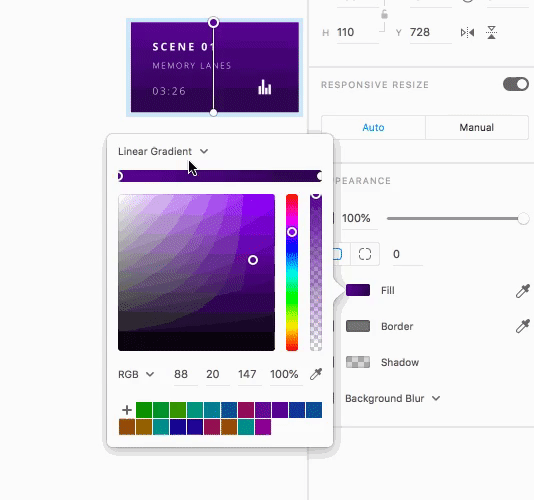Click the height field showing 110

click(x=357, y=33)
